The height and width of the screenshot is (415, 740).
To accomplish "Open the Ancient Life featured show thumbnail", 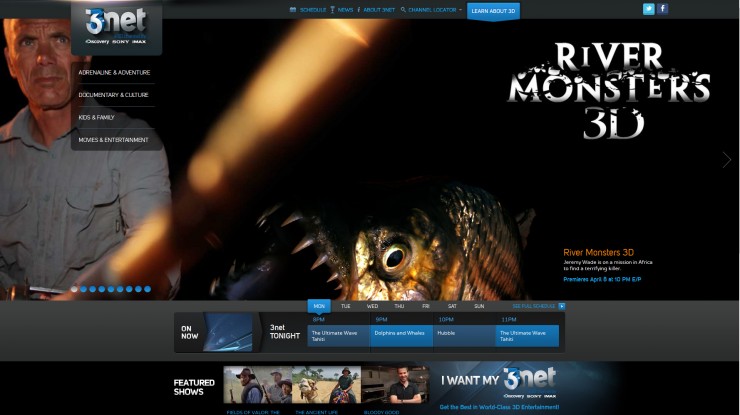I will (327, 385).
